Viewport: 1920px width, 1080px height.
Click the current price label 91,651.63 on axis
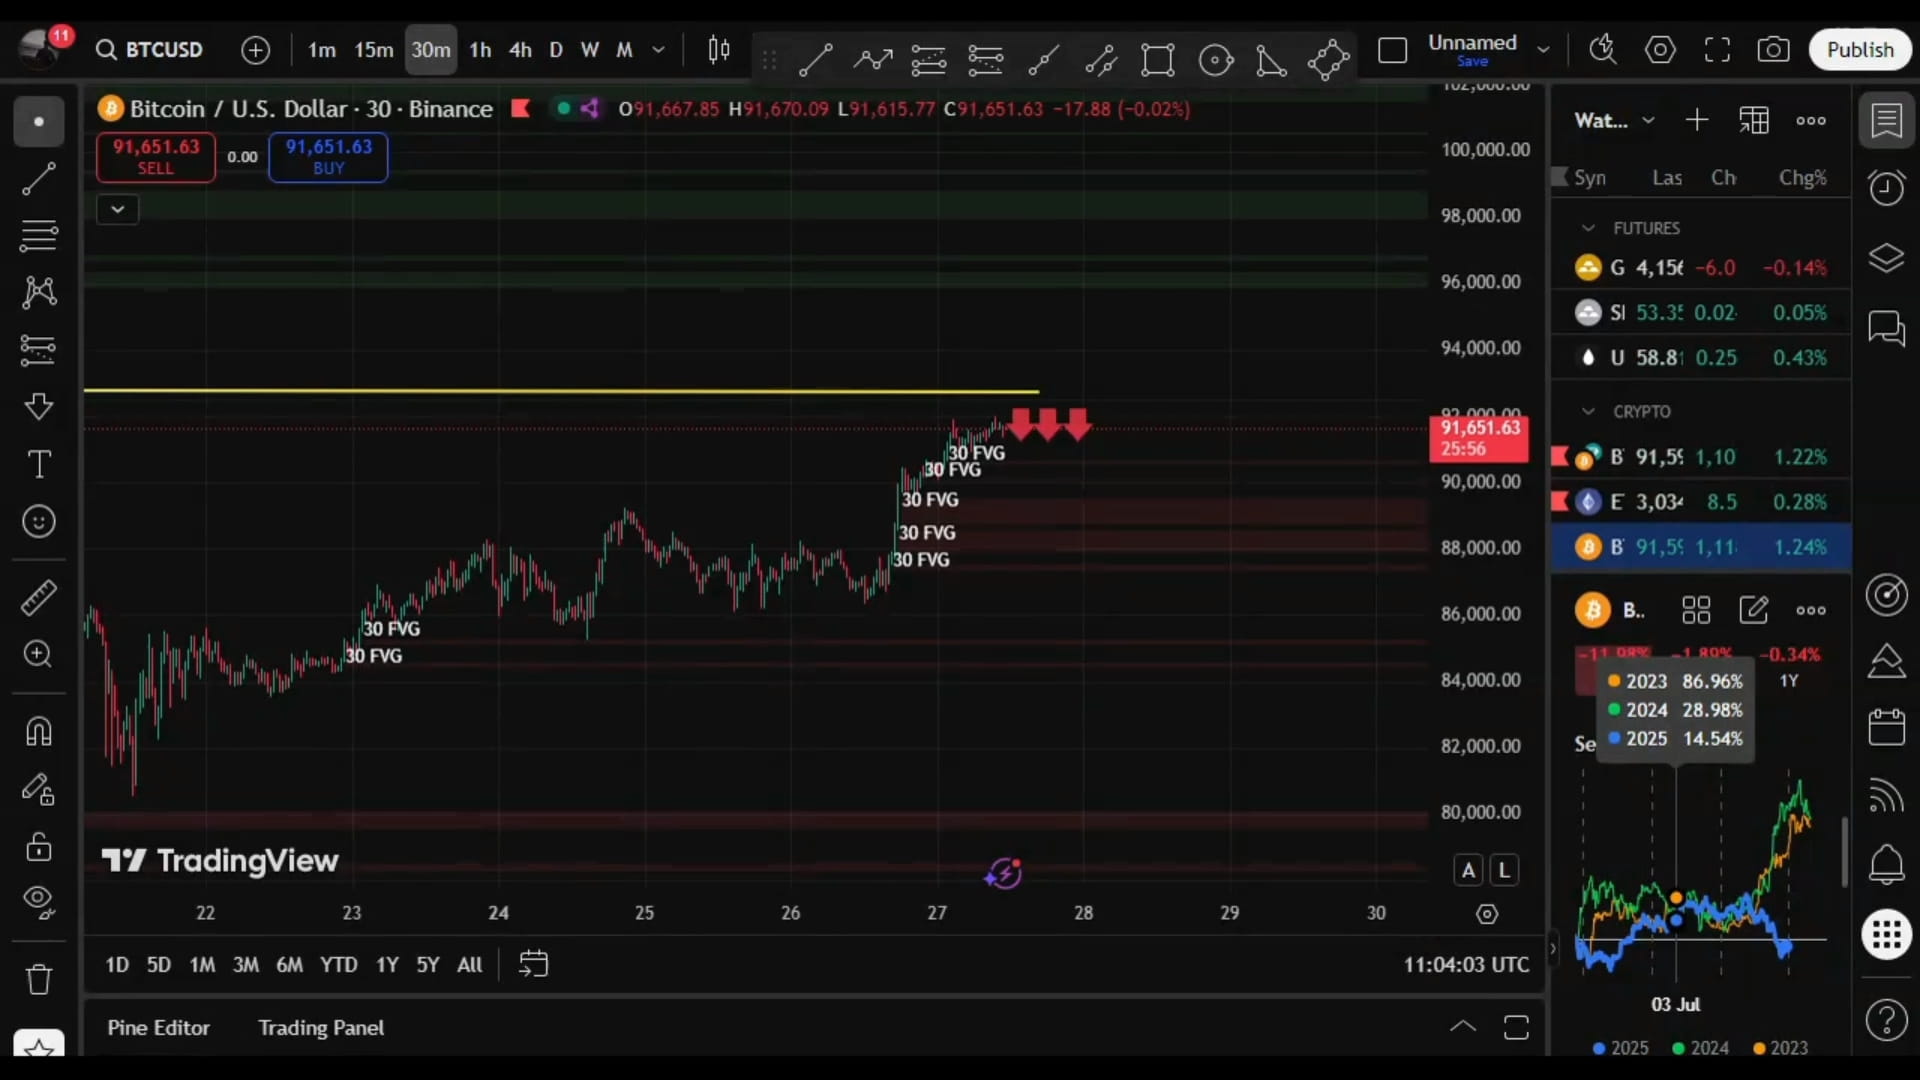coord(1479,438)
